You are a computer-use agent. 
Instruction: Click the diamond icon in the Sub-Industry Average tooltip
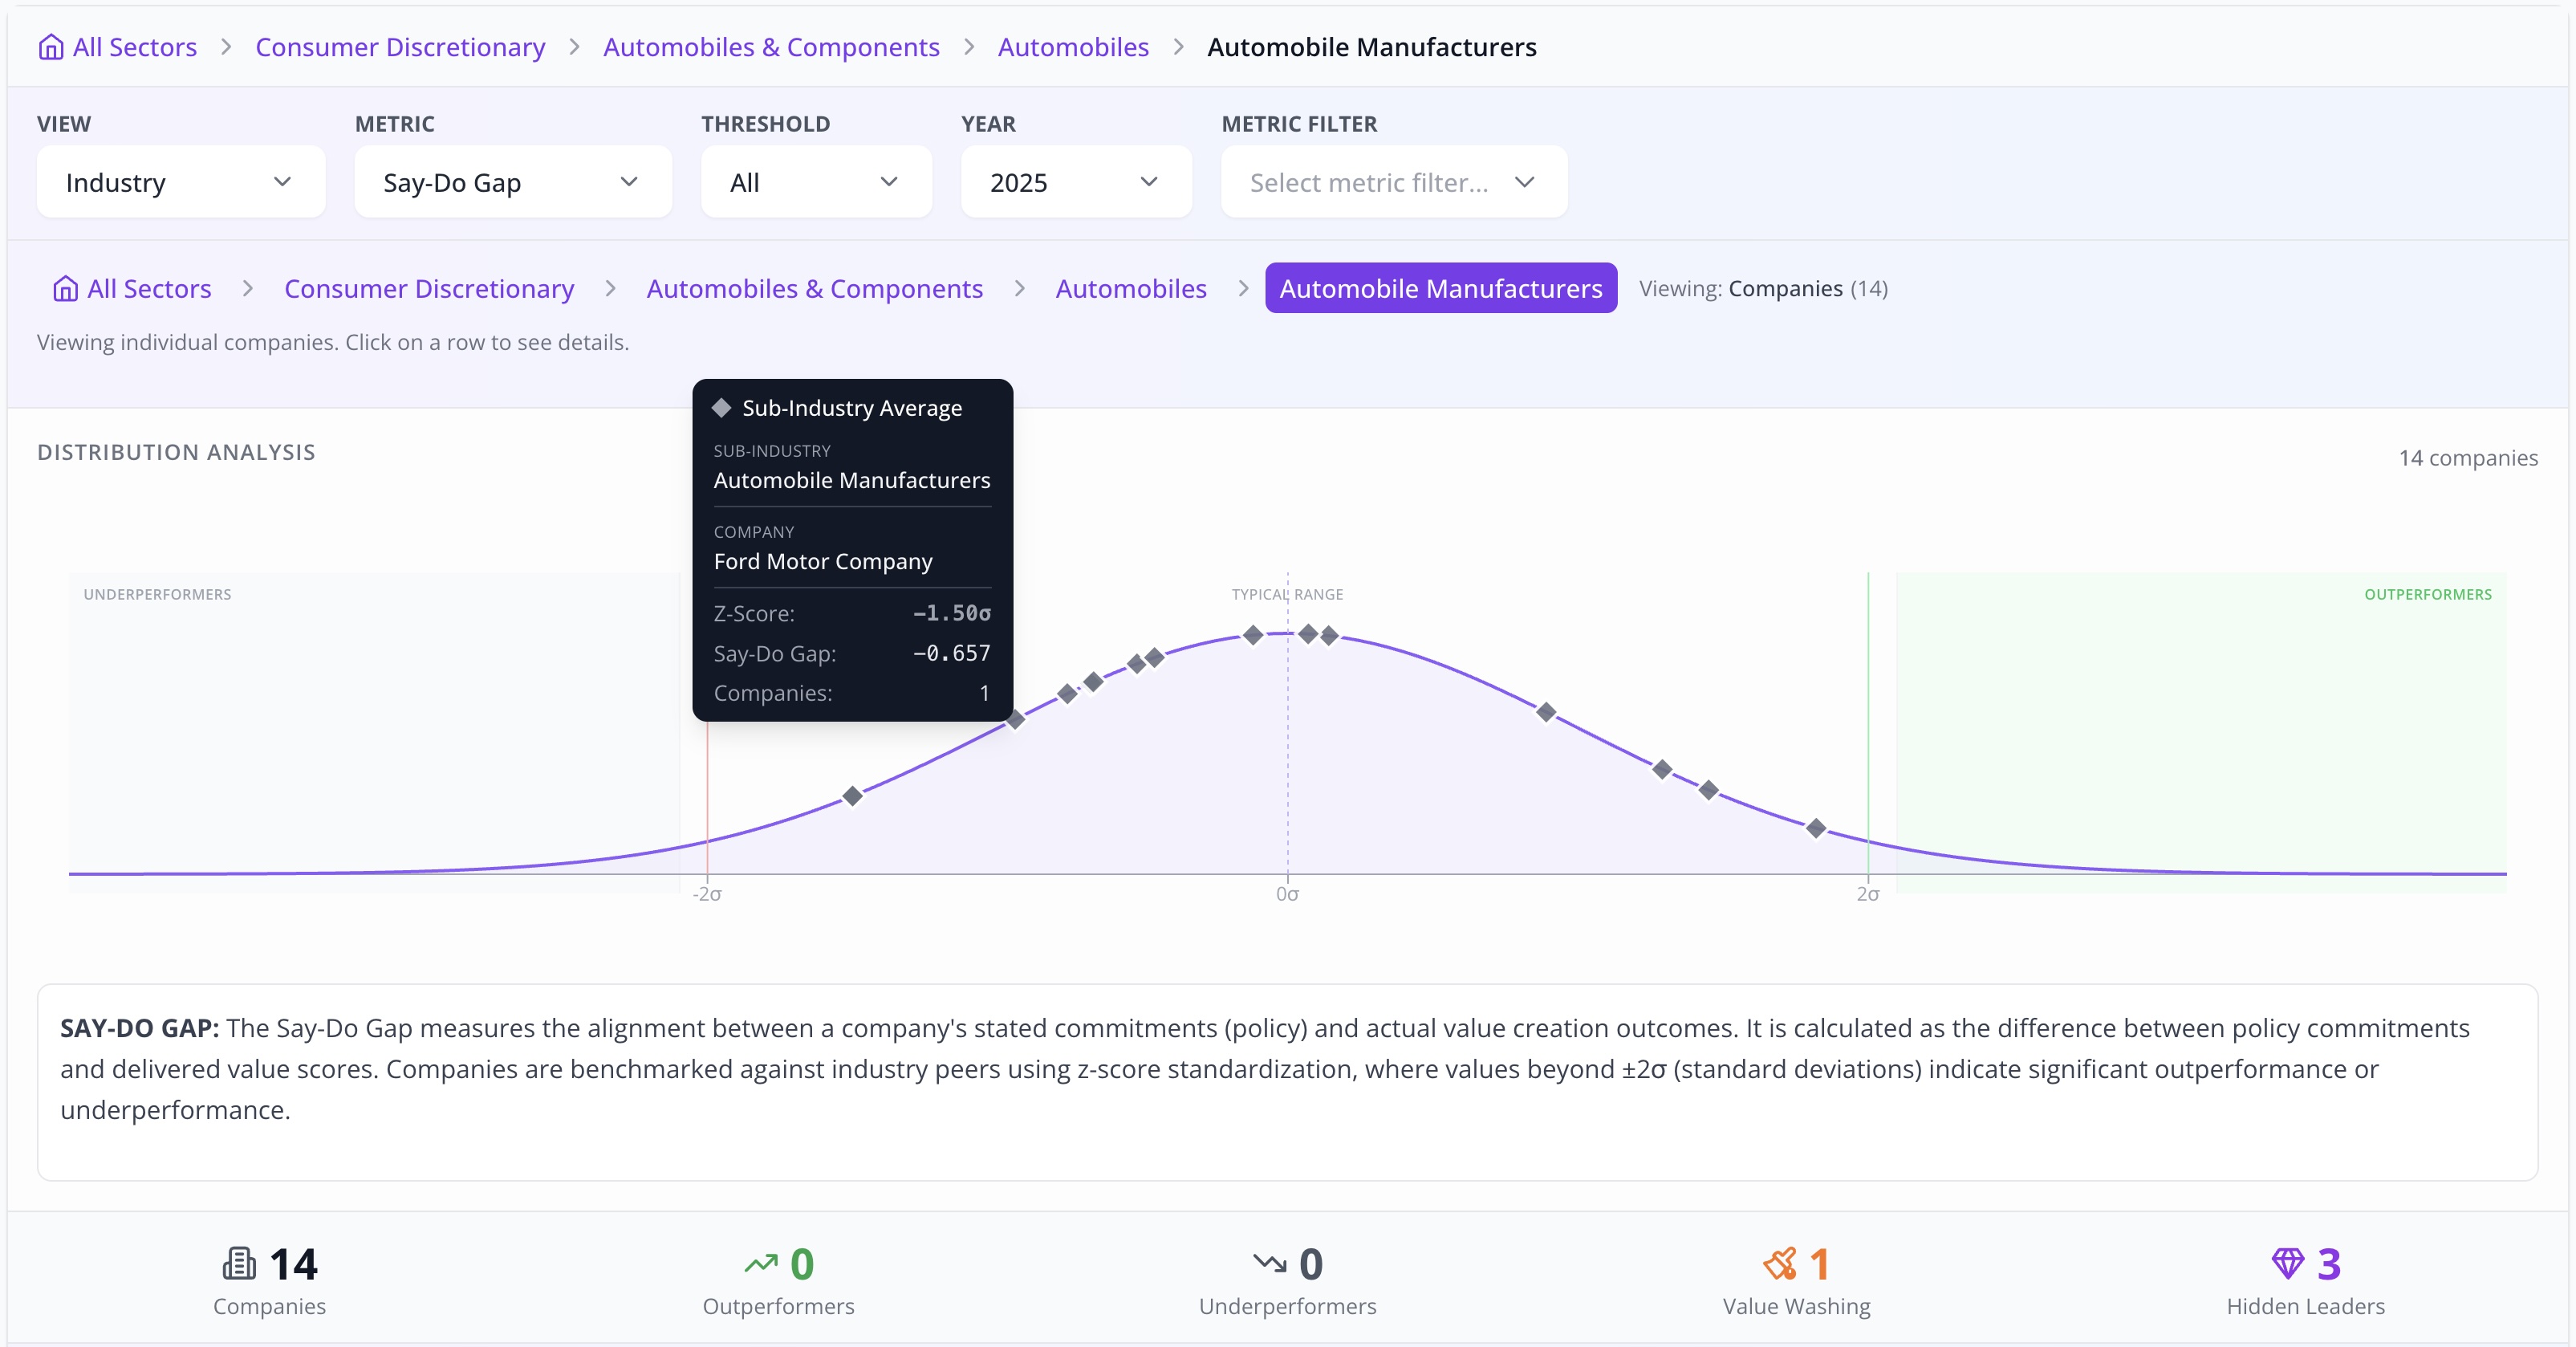coord(722,407)
